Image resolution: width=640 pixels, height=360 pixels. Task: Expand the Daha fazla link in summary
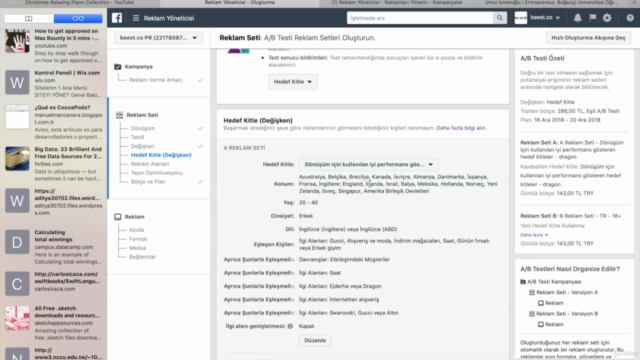coord(534,235)
